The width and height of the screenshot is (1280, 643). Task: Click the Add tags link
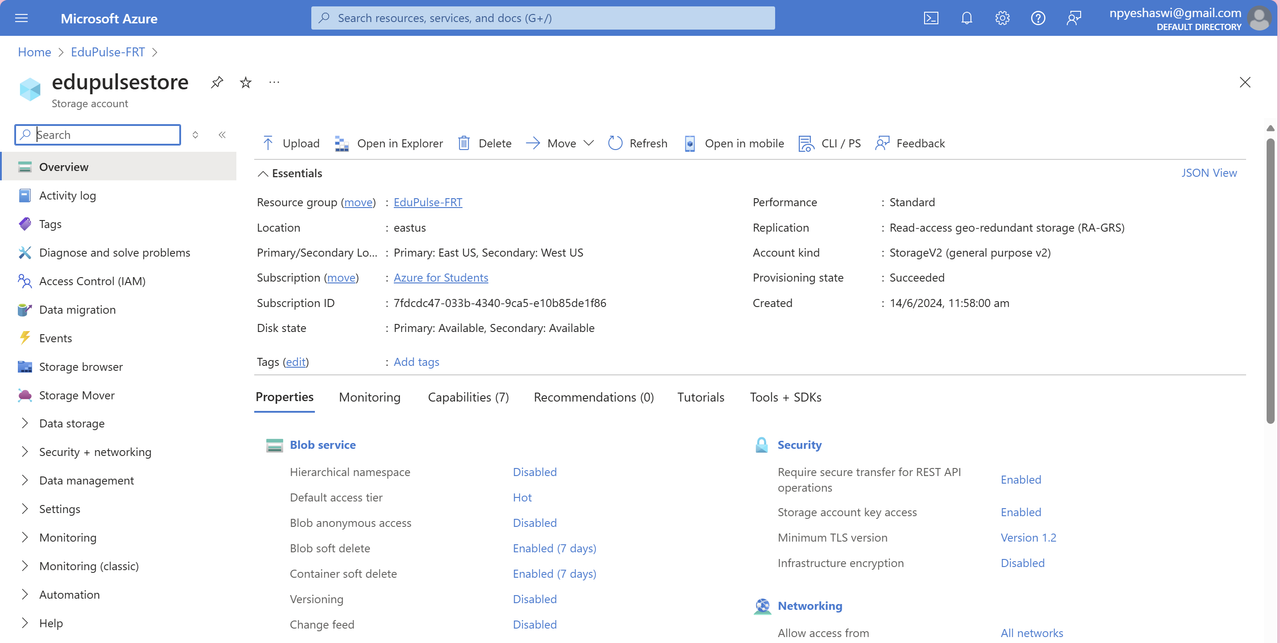416,362
